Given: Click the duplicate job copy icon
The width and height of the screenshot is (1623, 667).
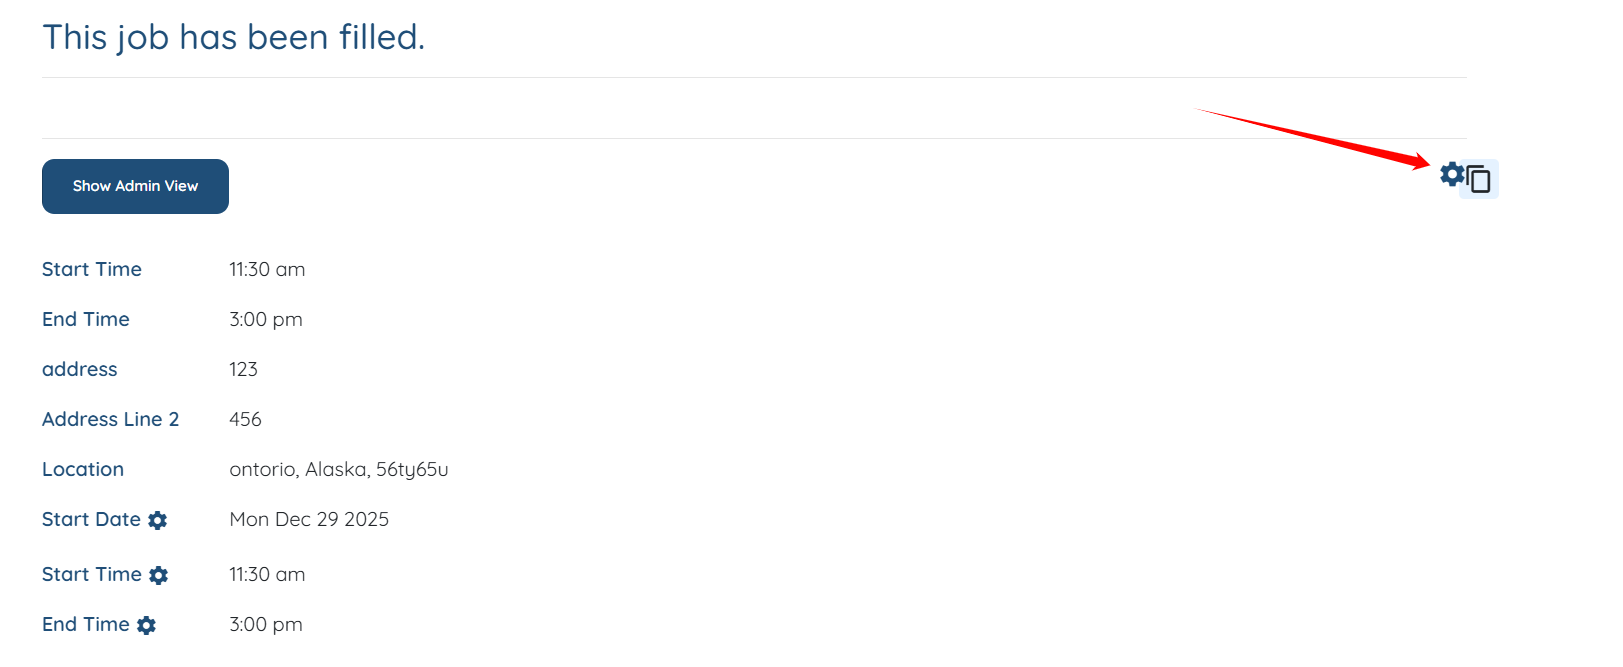Looking at the screenshot, I should [x=1479, y=179].
